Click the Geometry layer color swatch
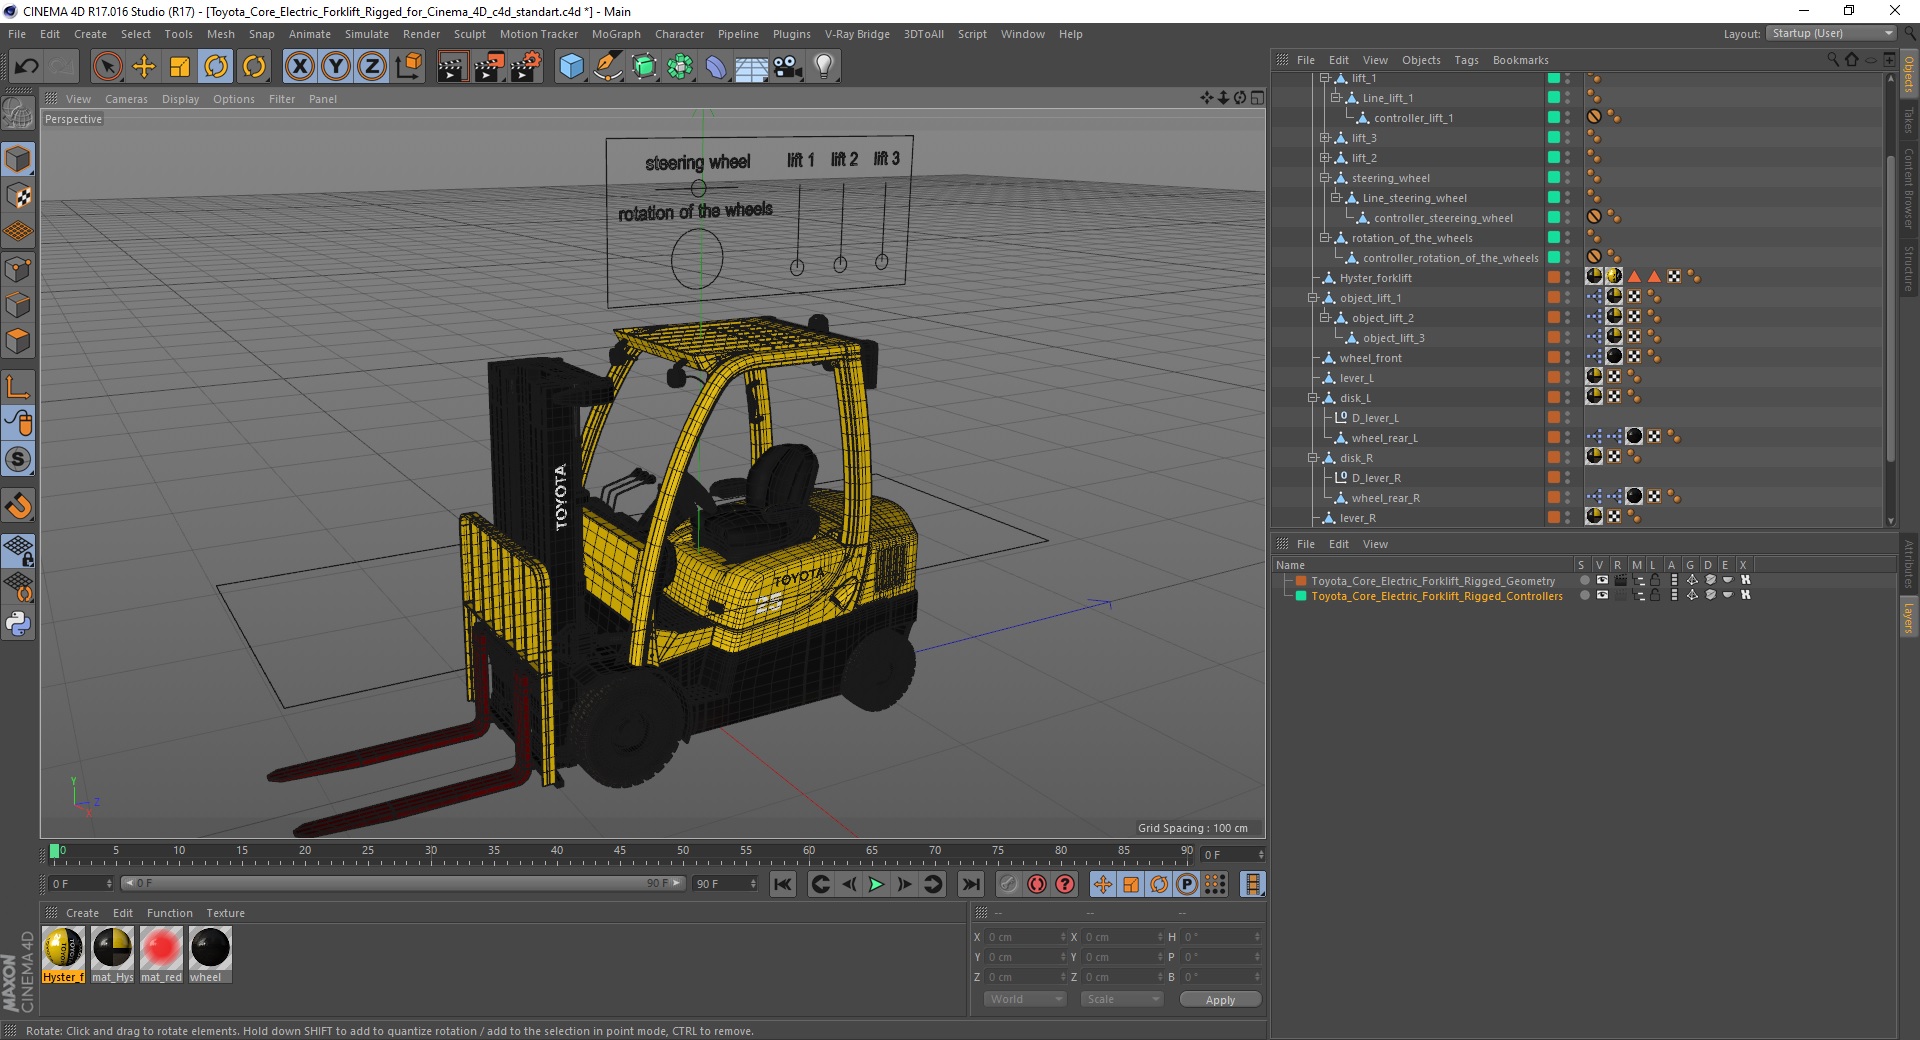 (x=1301, y=580)
